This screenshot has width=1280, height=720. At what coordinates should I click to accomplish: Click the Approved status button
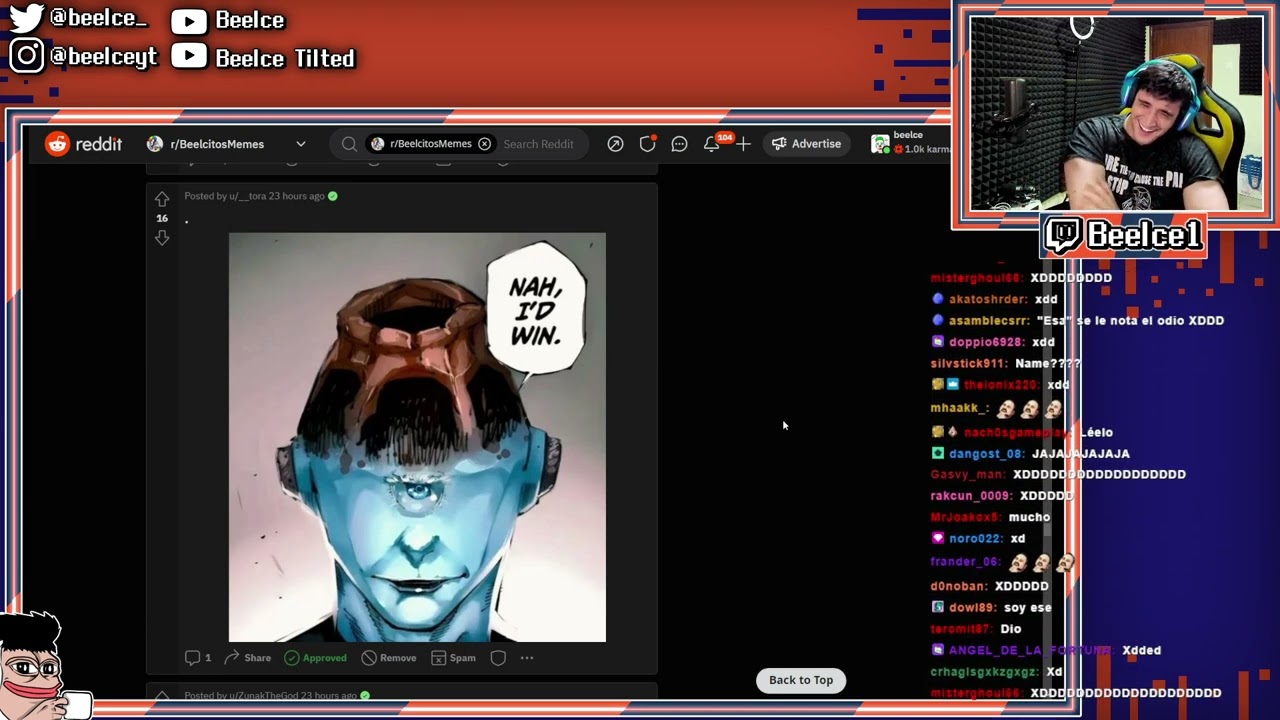pyautogui.click(x=315, y=658)
